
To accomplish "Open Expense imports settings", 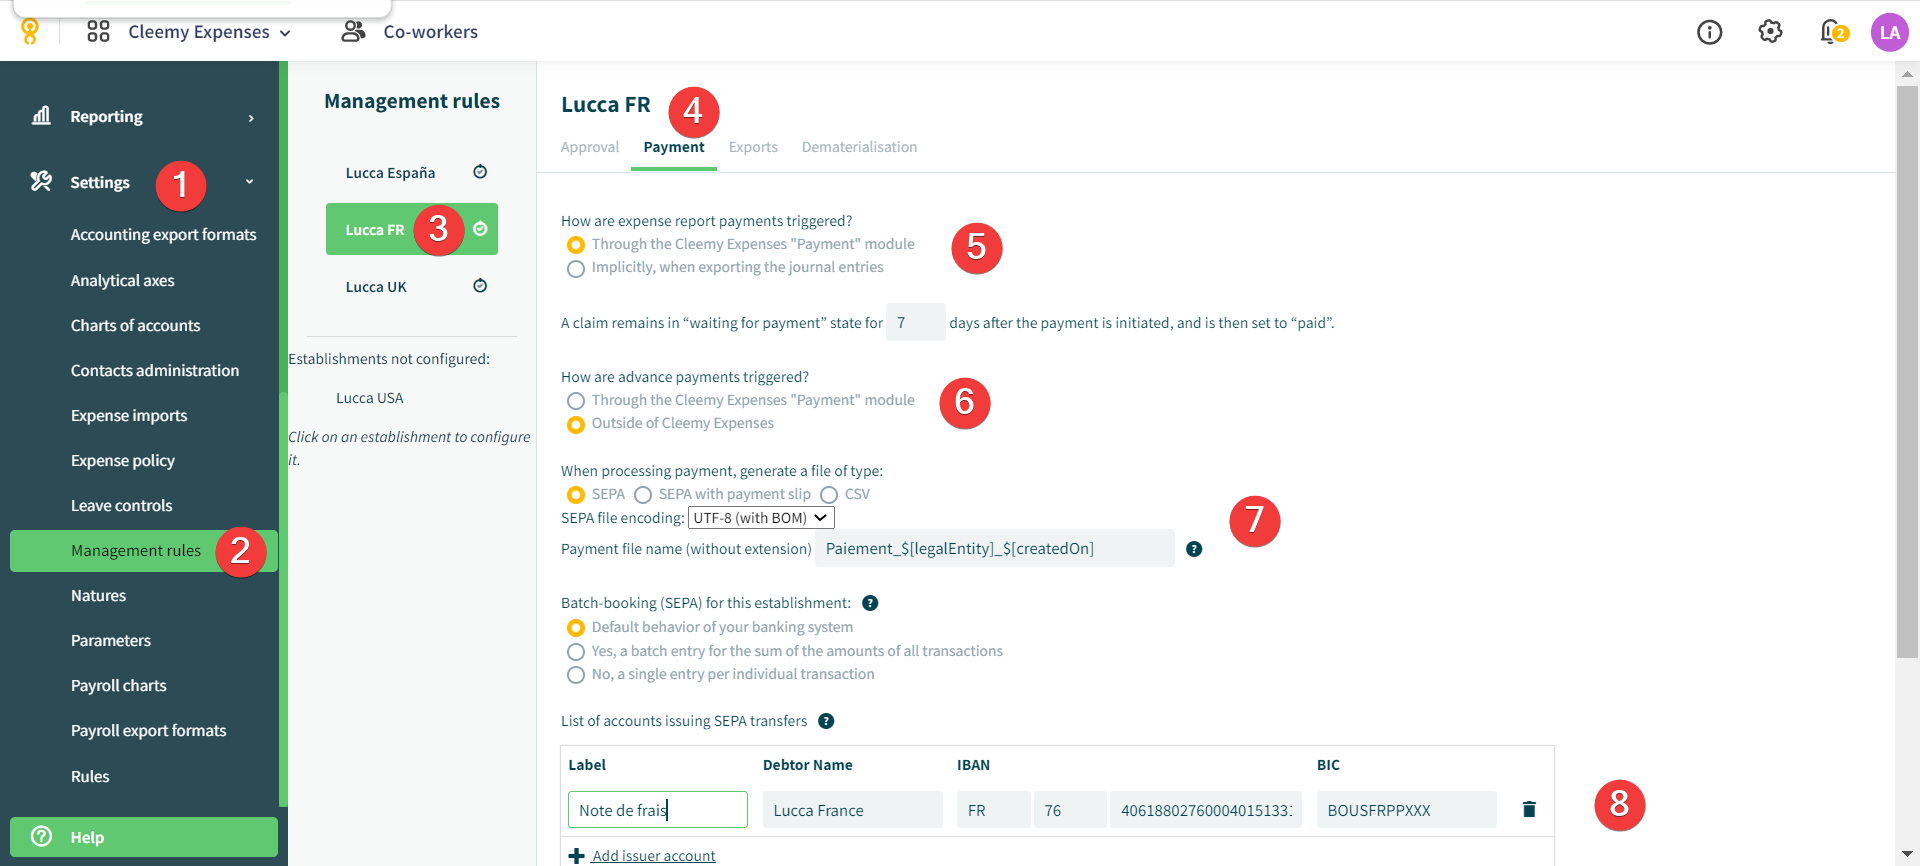I will (129, 416).
